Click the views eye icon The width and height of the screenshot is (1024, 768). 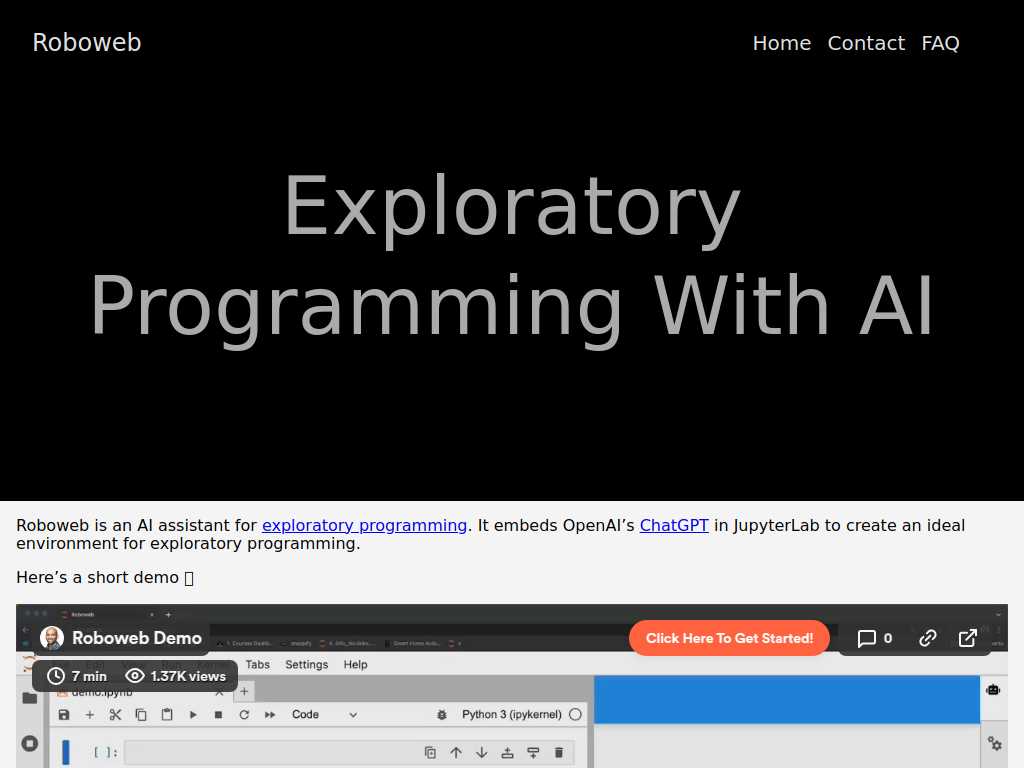point(135,676)
